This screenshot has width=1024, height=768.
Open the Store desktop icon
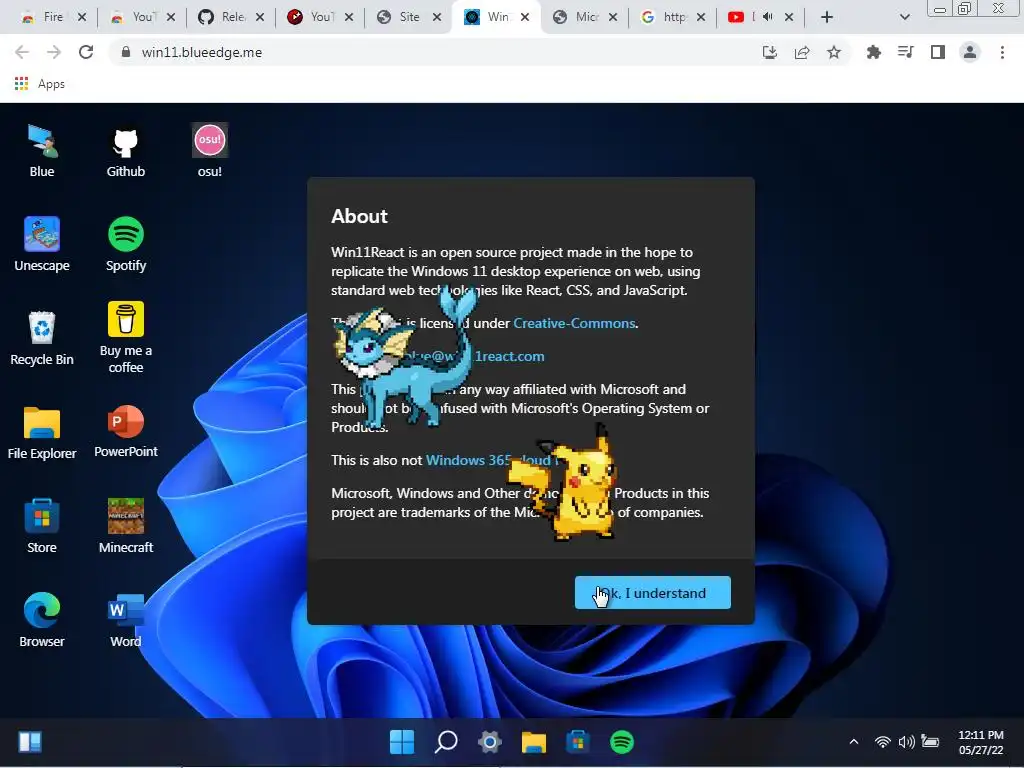pos(42,526)
